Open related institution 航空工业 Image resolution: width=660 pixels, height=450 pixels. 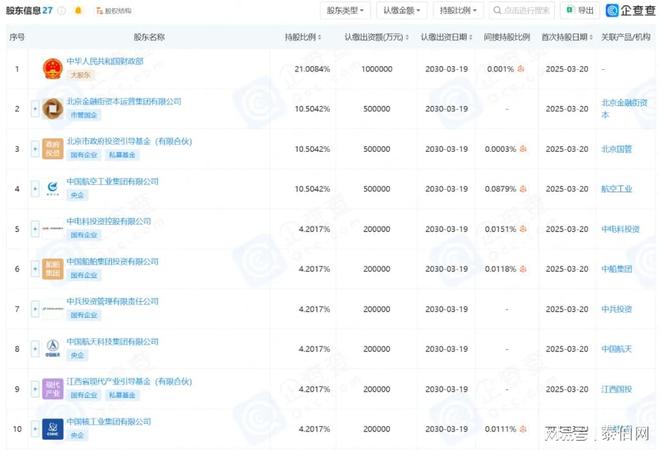pos(617,189)
